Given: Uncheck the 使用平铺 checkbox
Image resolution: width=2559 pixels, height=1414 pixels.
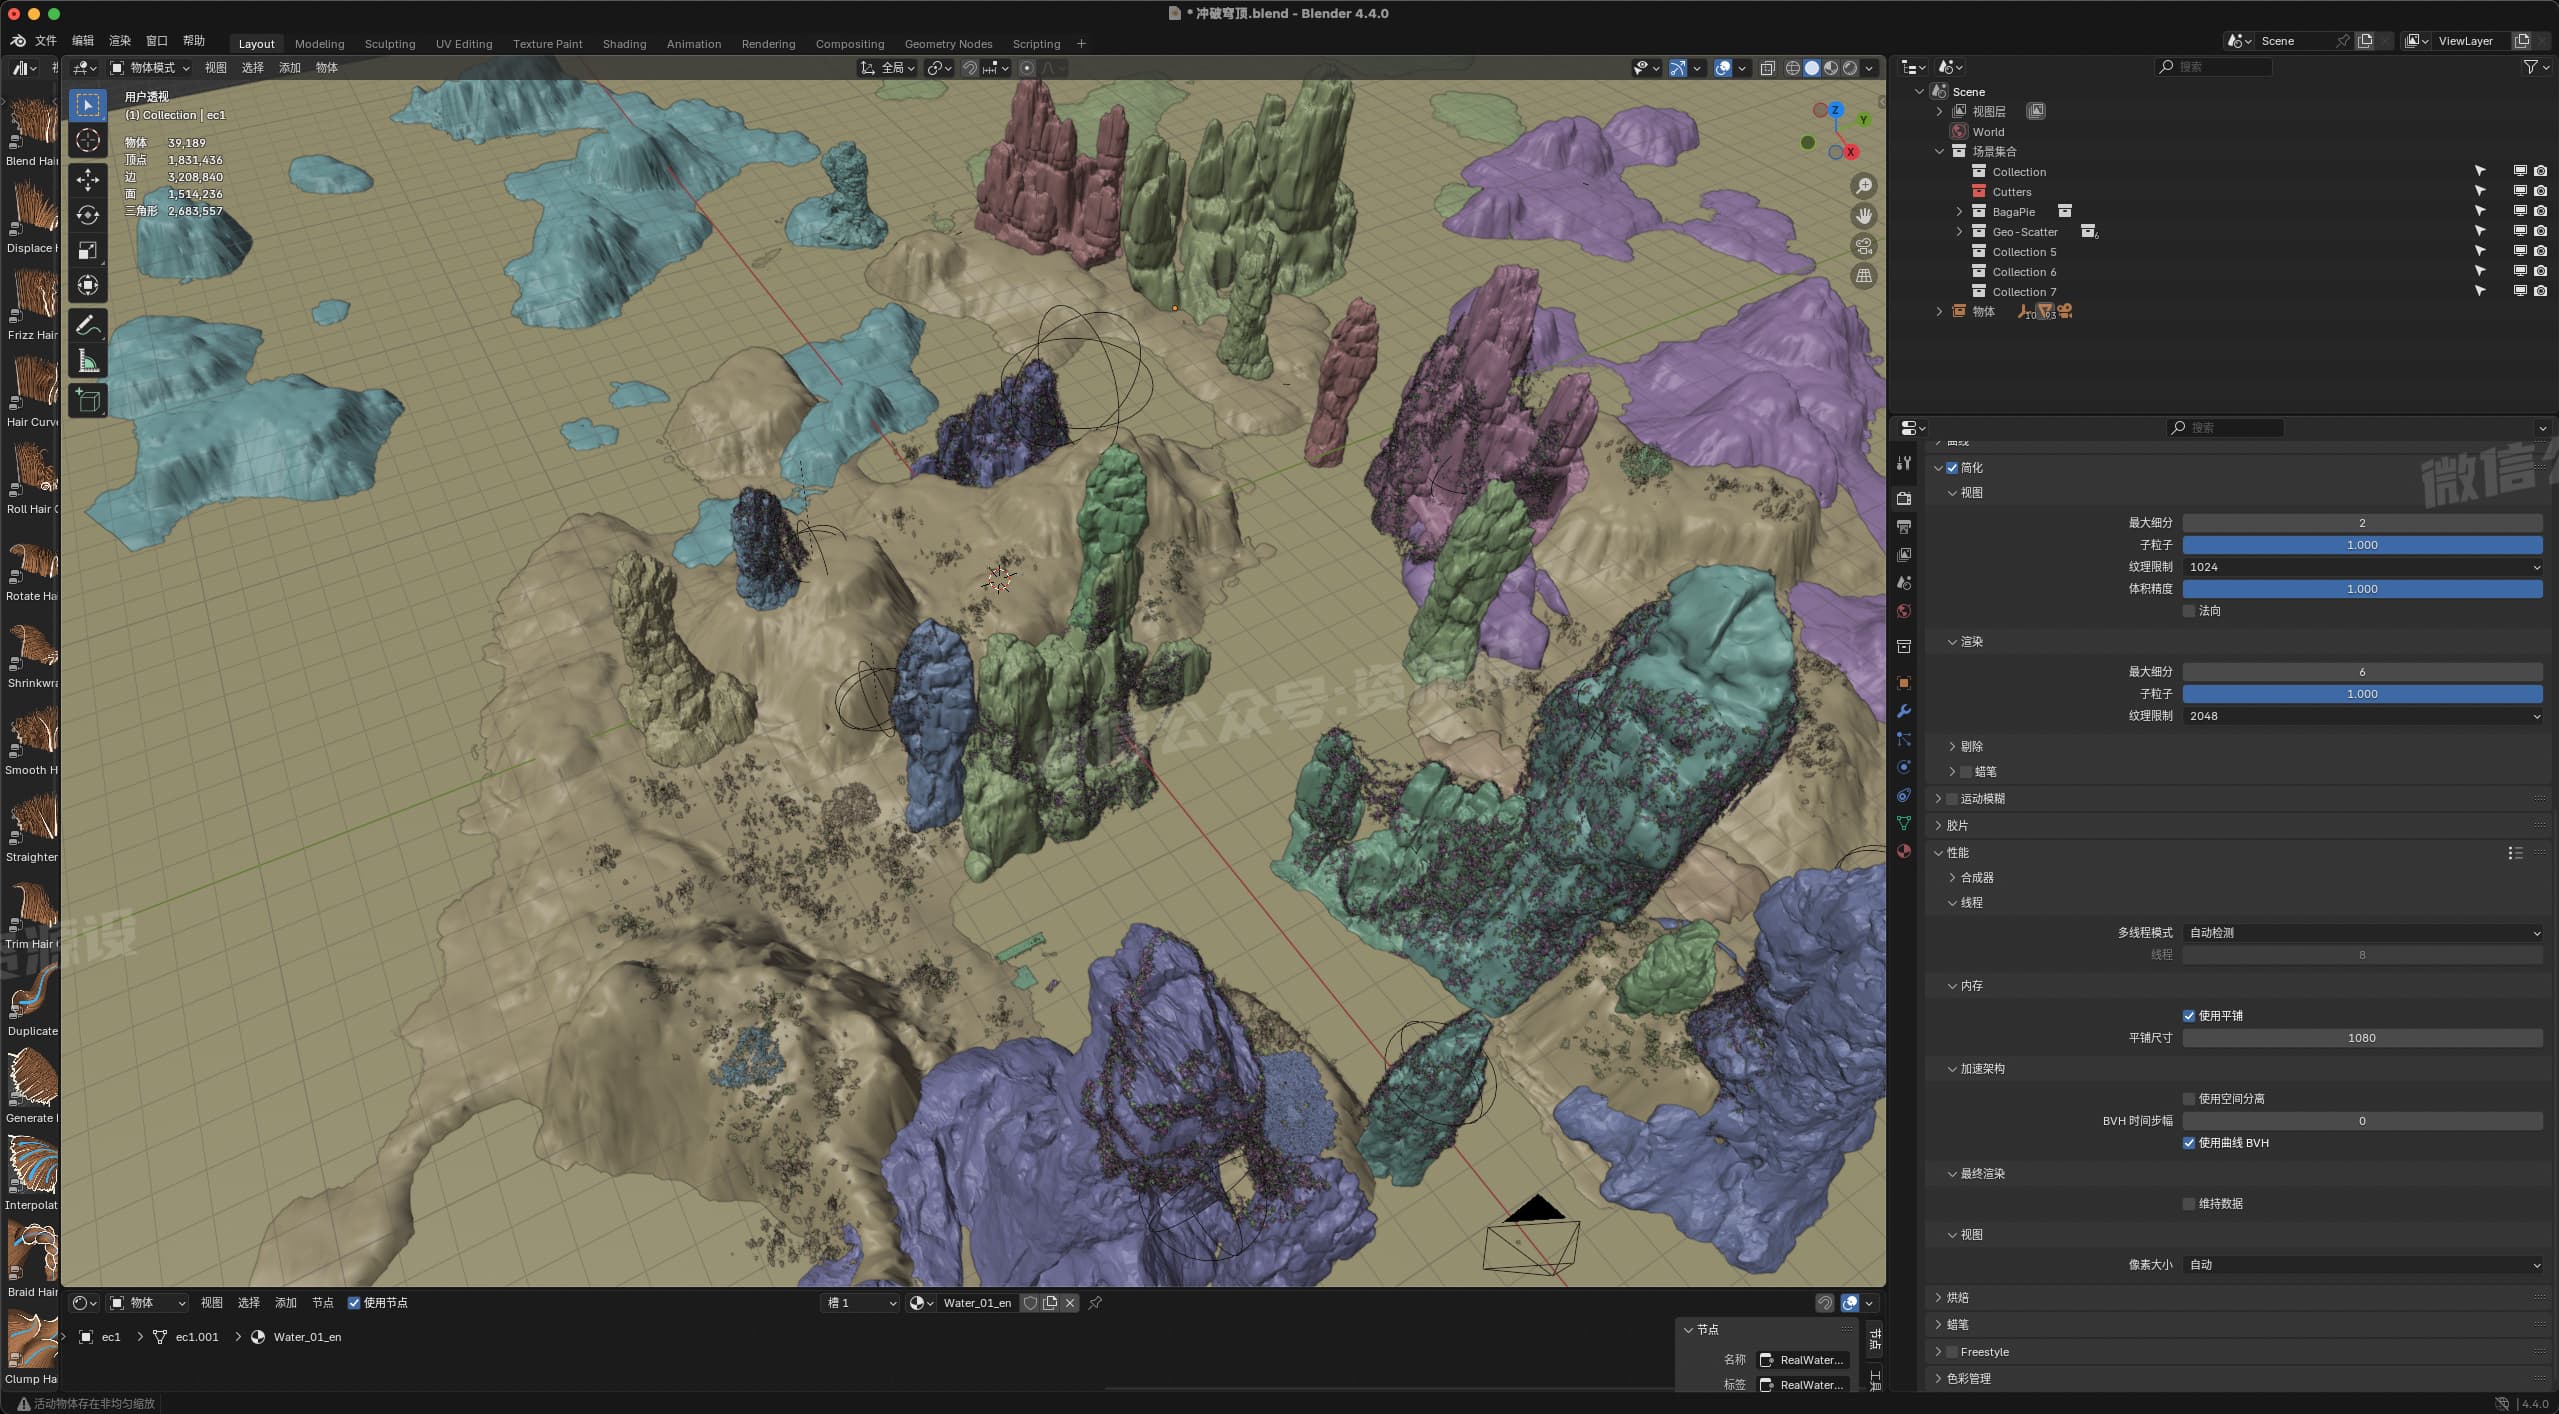Looking at the screenshot, I should [x=2189, y=1016].
